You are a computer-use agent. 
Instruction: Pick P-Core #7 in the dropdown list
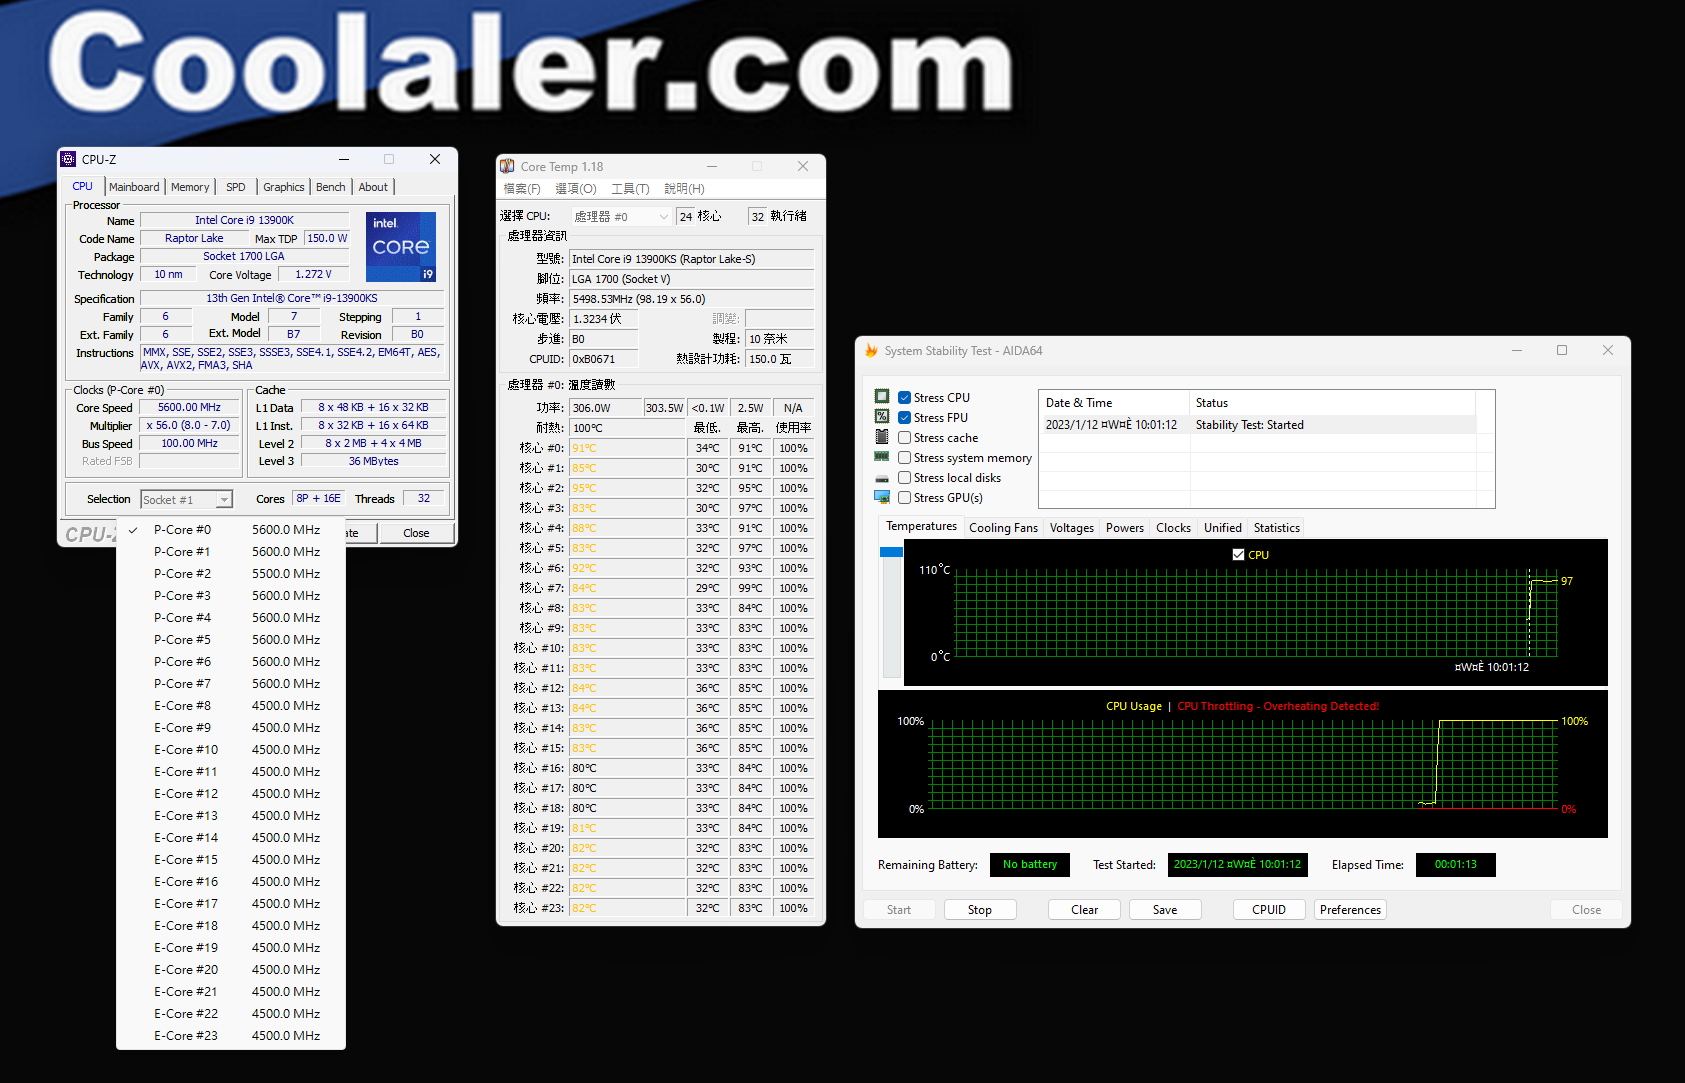[231, 684]
